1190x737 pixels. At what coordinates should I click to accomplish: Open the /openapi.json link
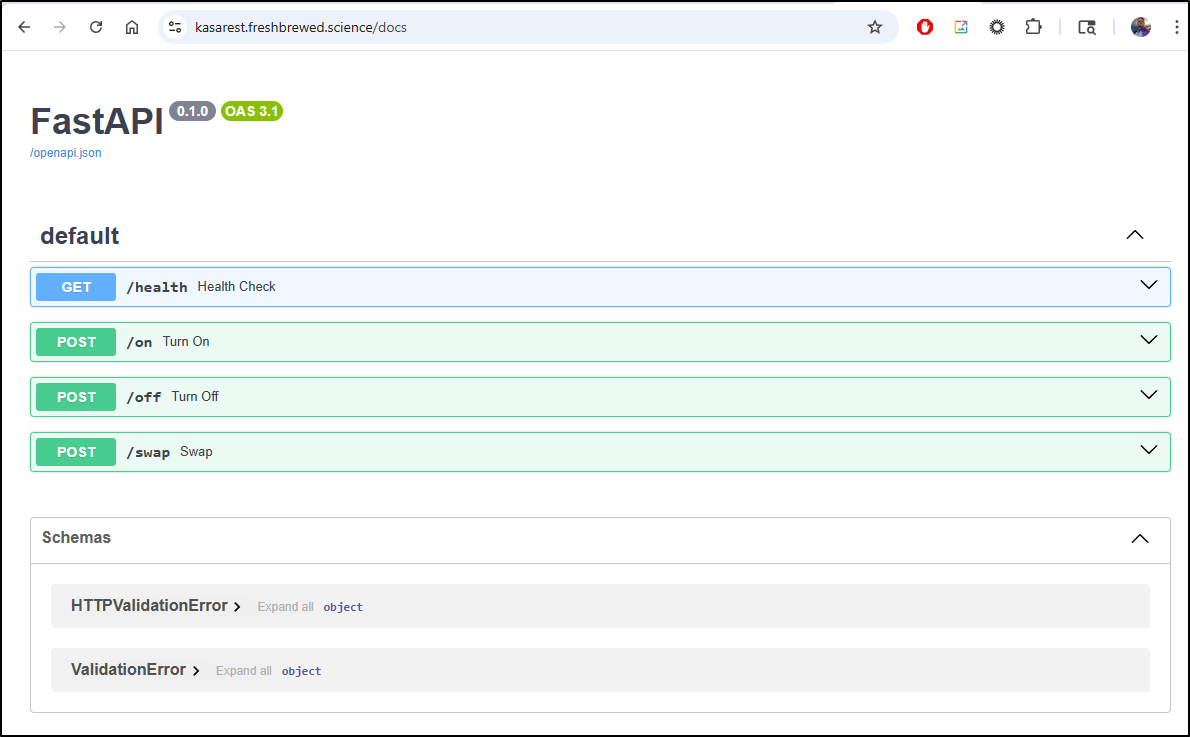point(66,153)
